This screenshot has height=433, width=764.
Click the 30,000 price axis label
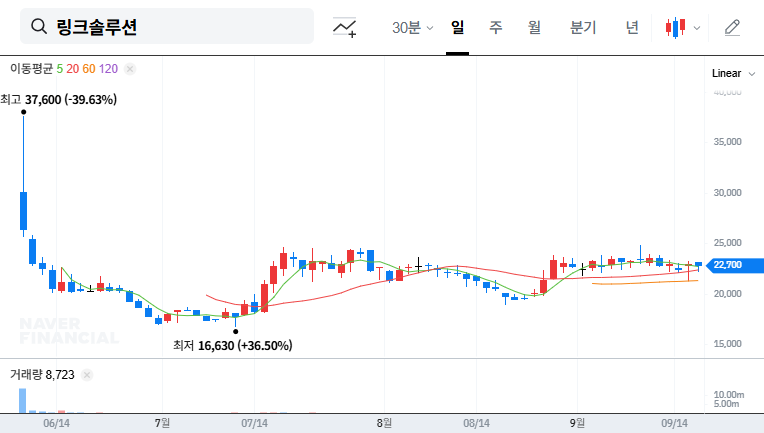(727, 193)
